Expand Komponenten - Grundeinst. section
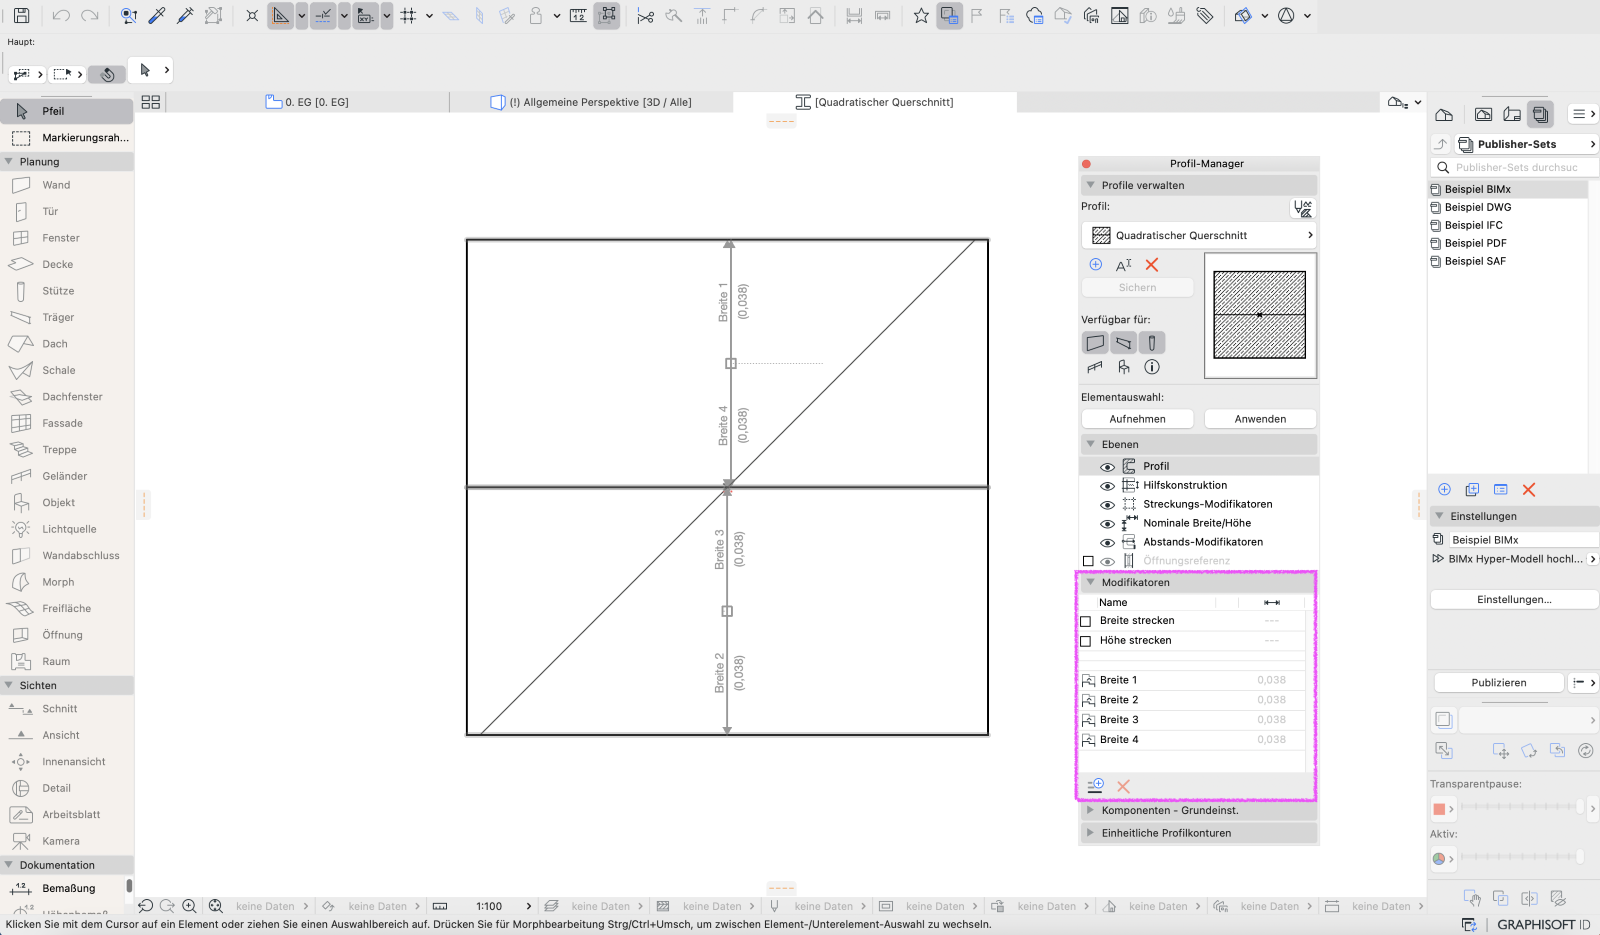Image resolution: width=1600 pixels, height=935 pixels. tap(1091, 810)
